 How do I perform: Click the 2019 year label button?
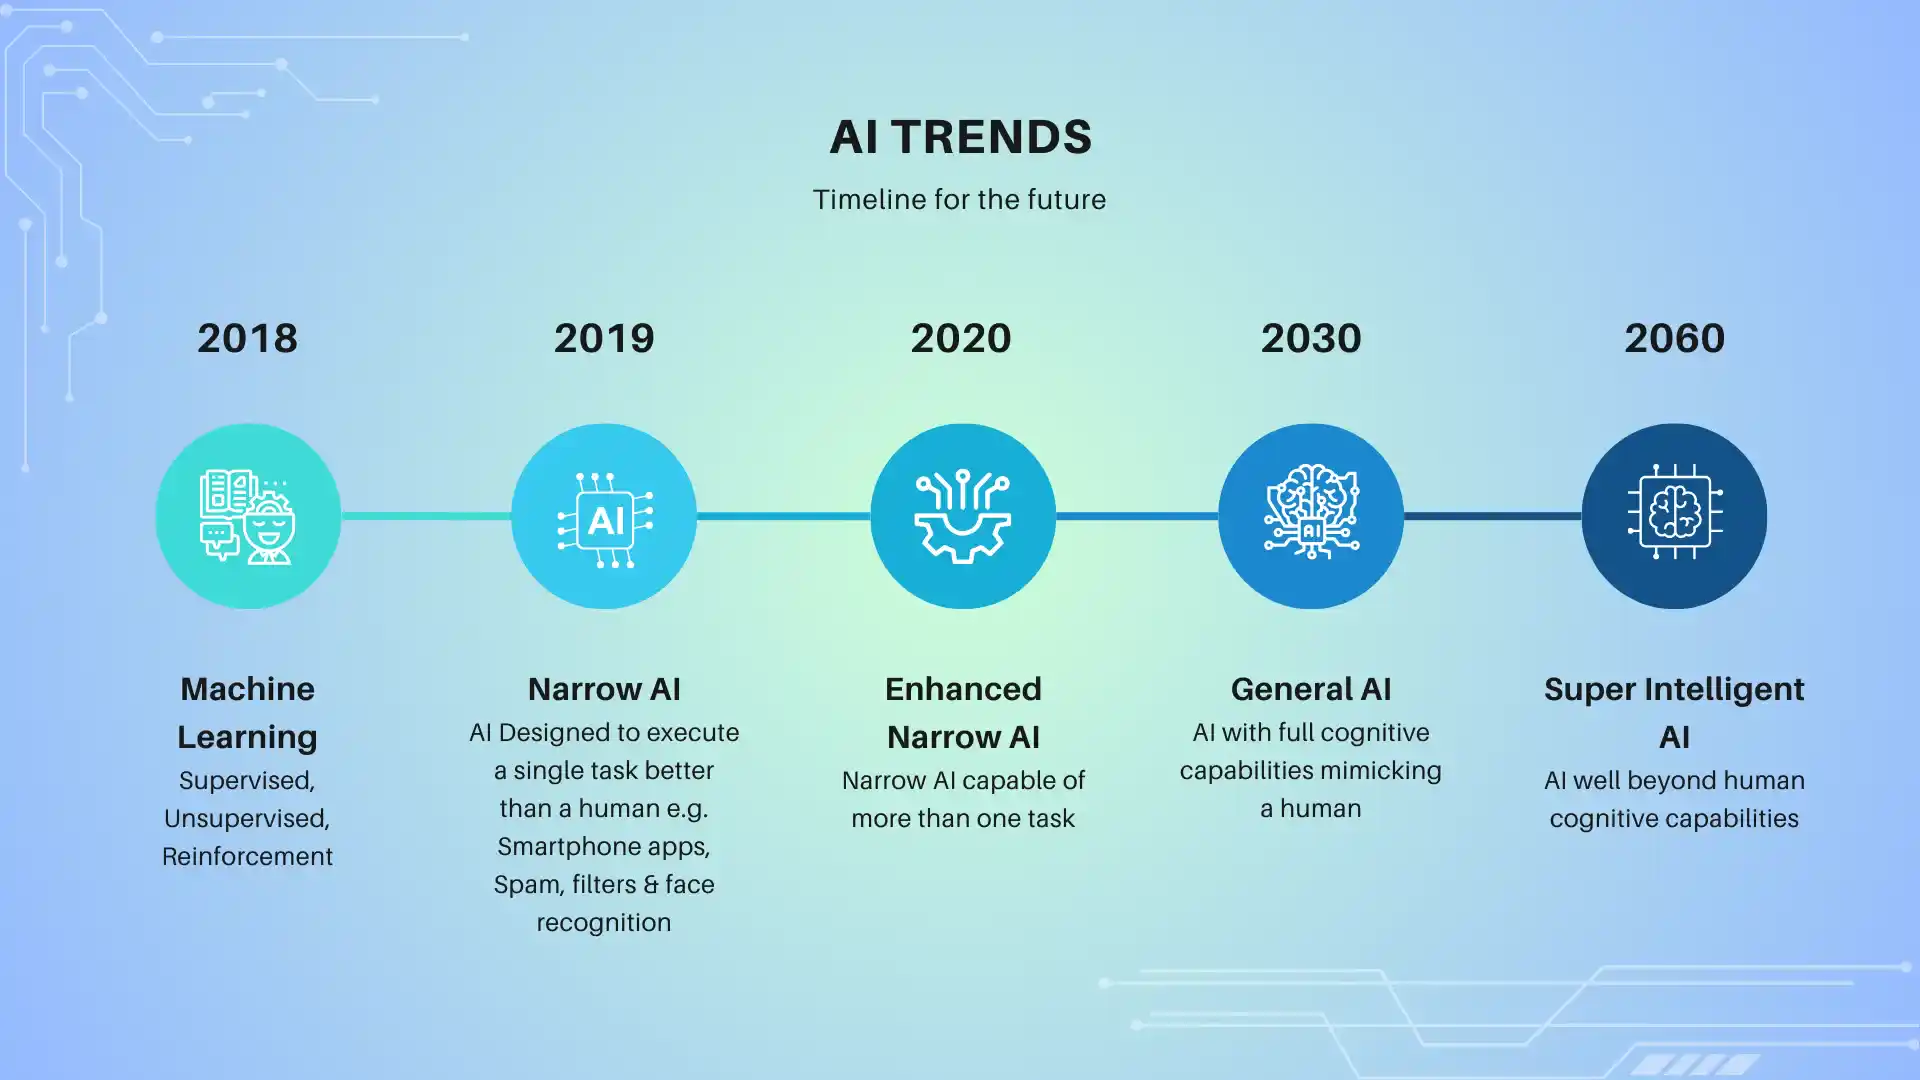603,336
